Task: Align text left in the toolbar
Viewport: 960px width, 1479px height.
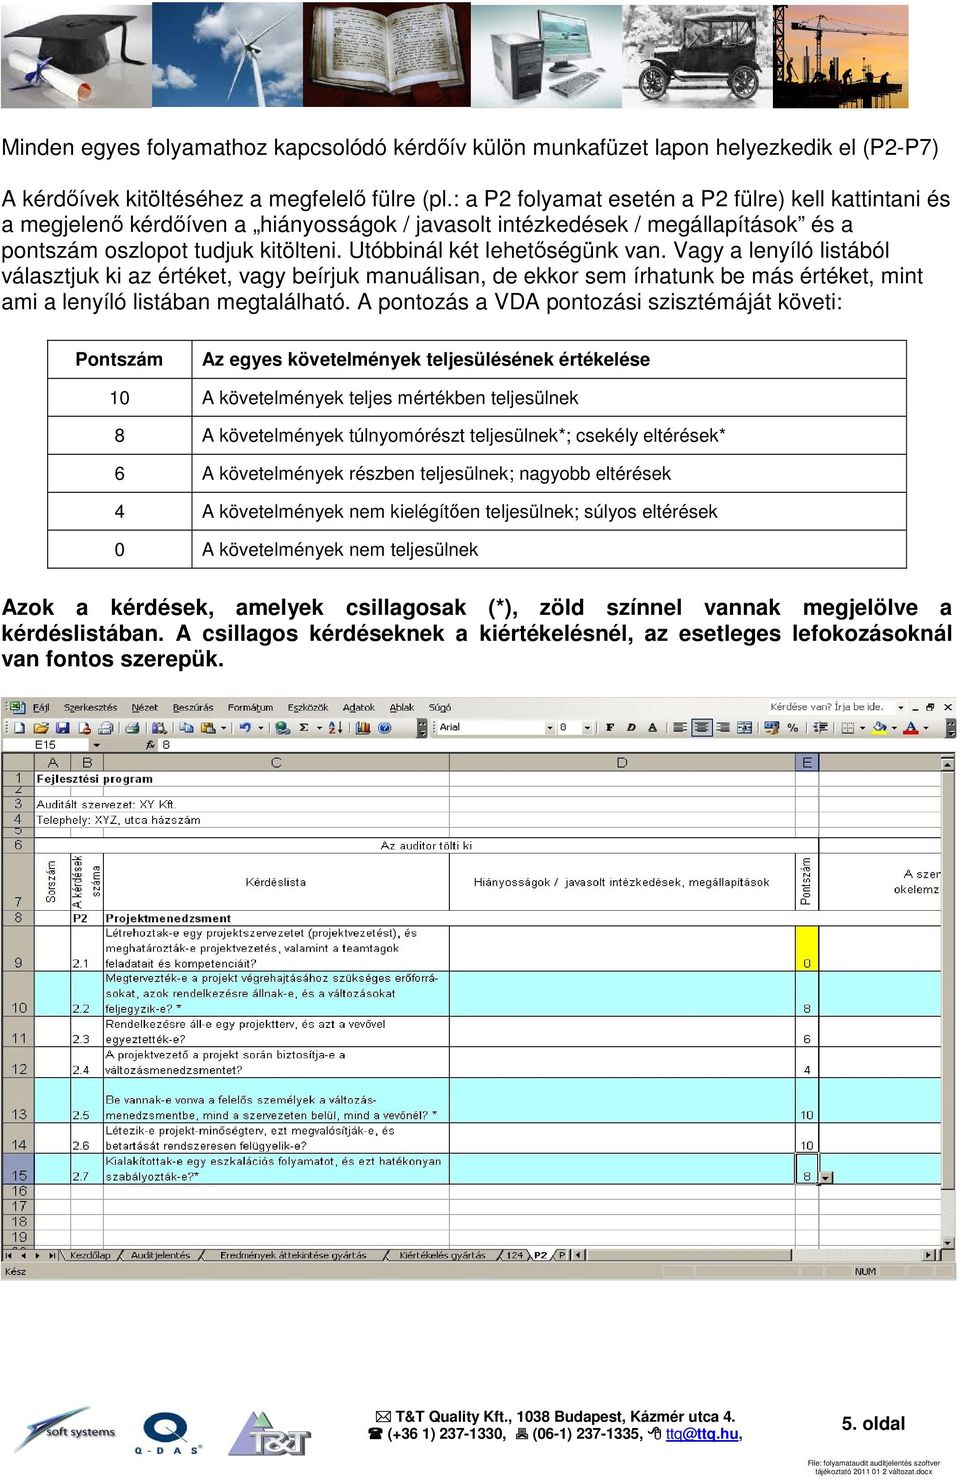Action: point(680,728)
